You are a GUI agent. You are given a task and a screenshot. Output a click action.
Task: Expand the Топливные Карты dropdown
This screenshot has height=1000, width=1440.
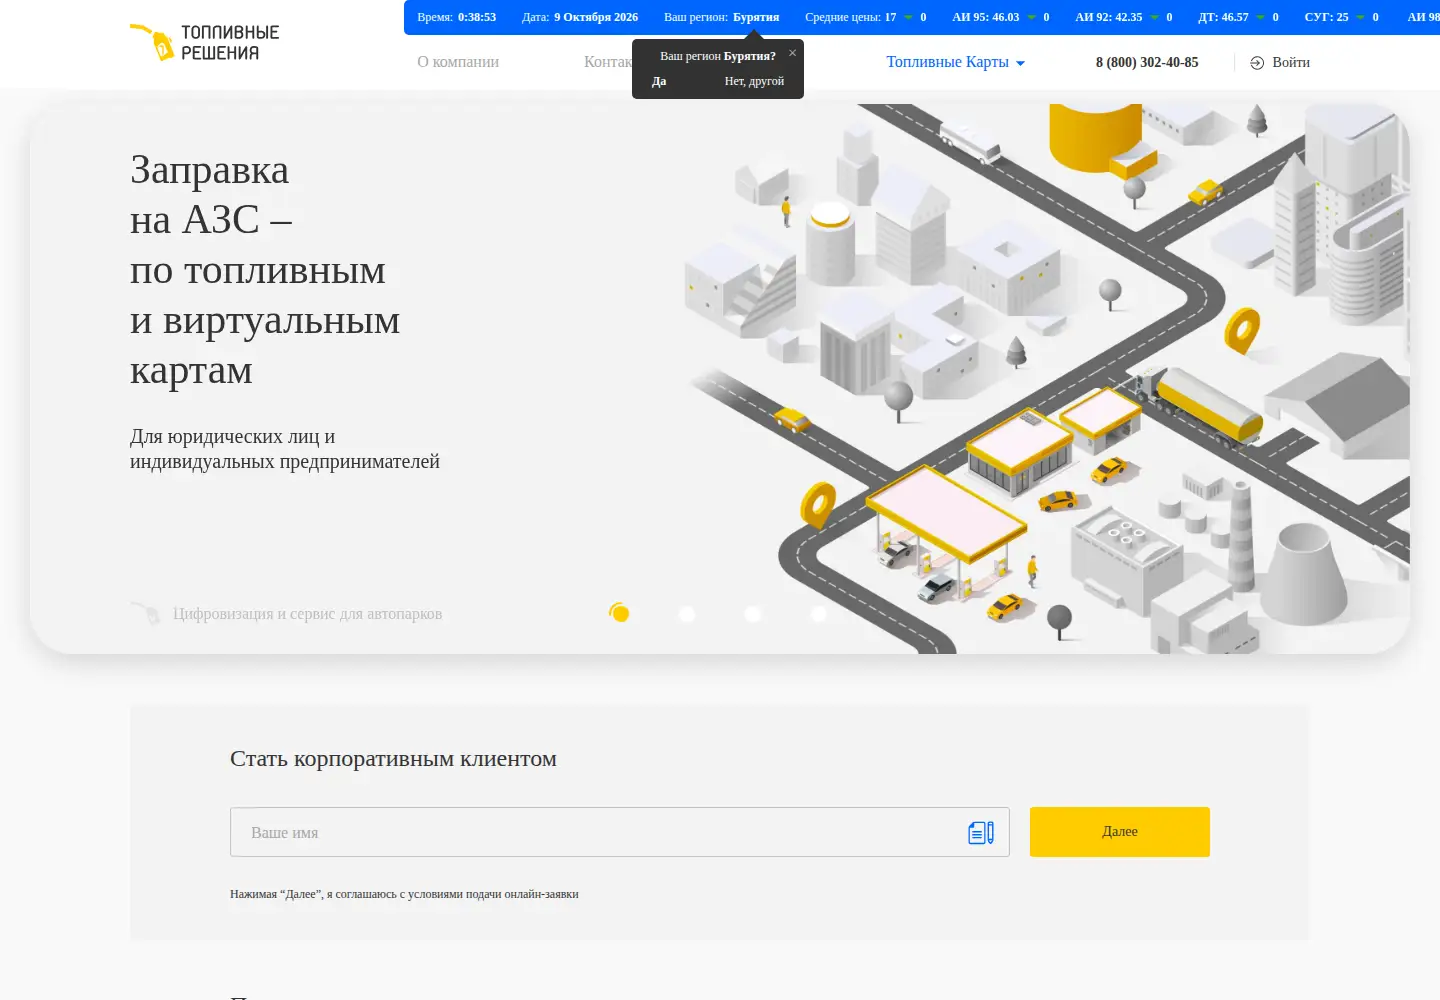click(956, 62)
